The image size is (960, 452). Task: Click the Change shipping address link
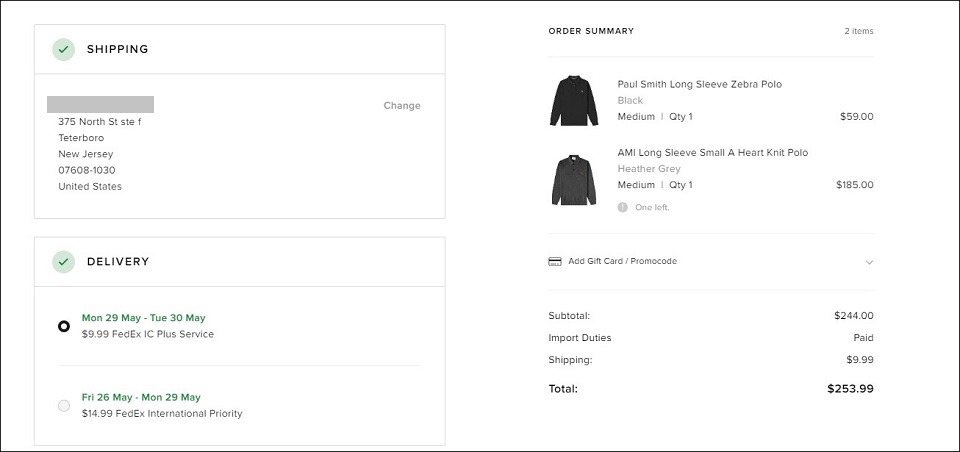click(402, 105)
